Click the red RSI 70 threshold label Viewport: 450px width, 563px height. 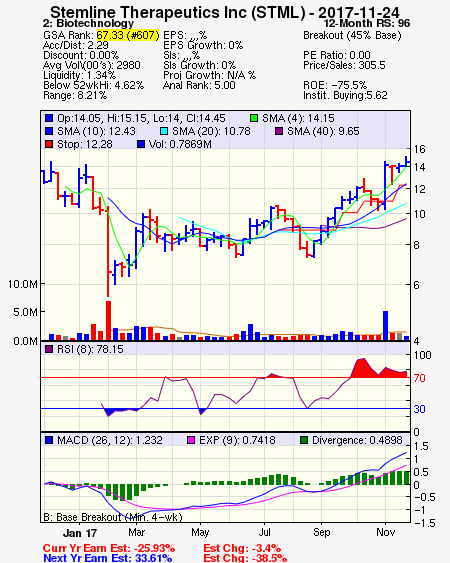point(419,378)
